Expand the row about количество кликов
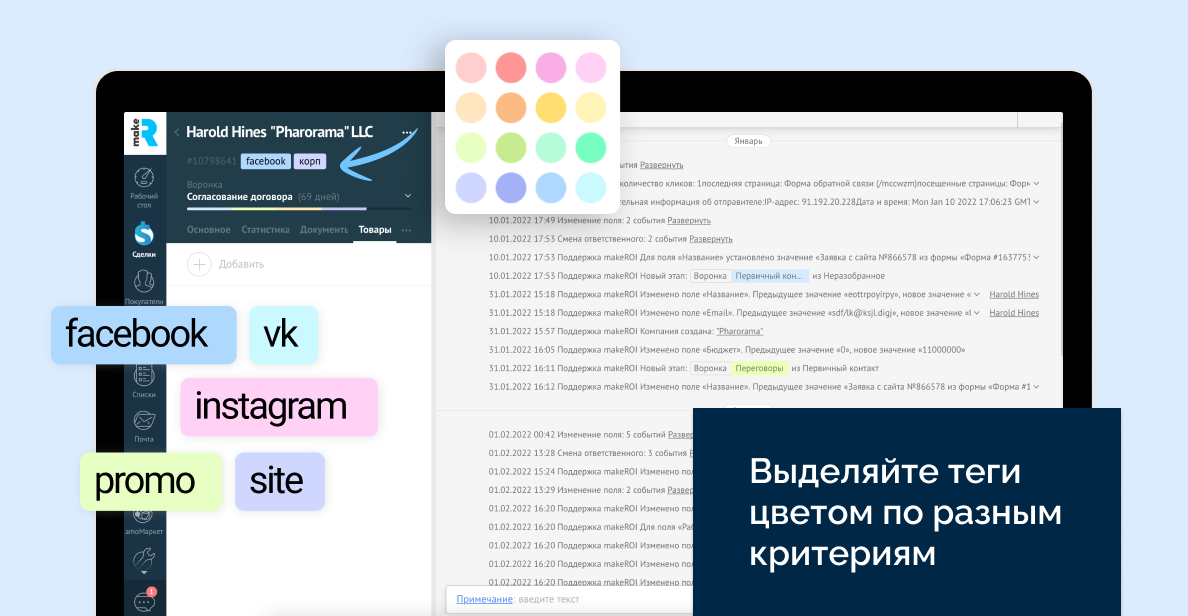 pyautogui.click(x=1036, y=183)
